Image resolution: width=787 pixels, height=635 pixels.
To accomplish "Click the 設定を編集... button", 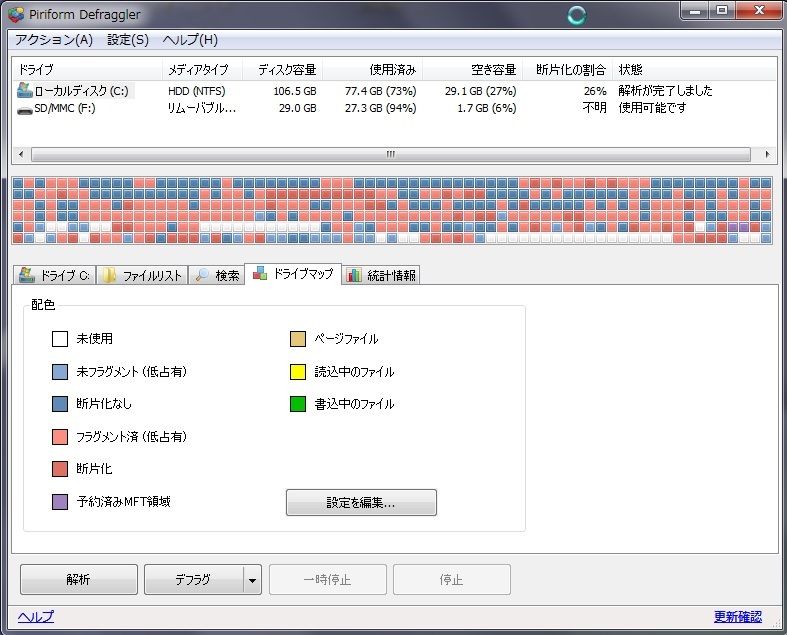I will pos(361,502).
